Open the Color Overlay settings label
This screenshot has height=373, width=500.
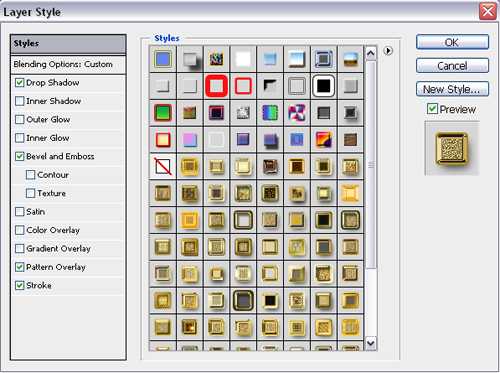(53, 230)
